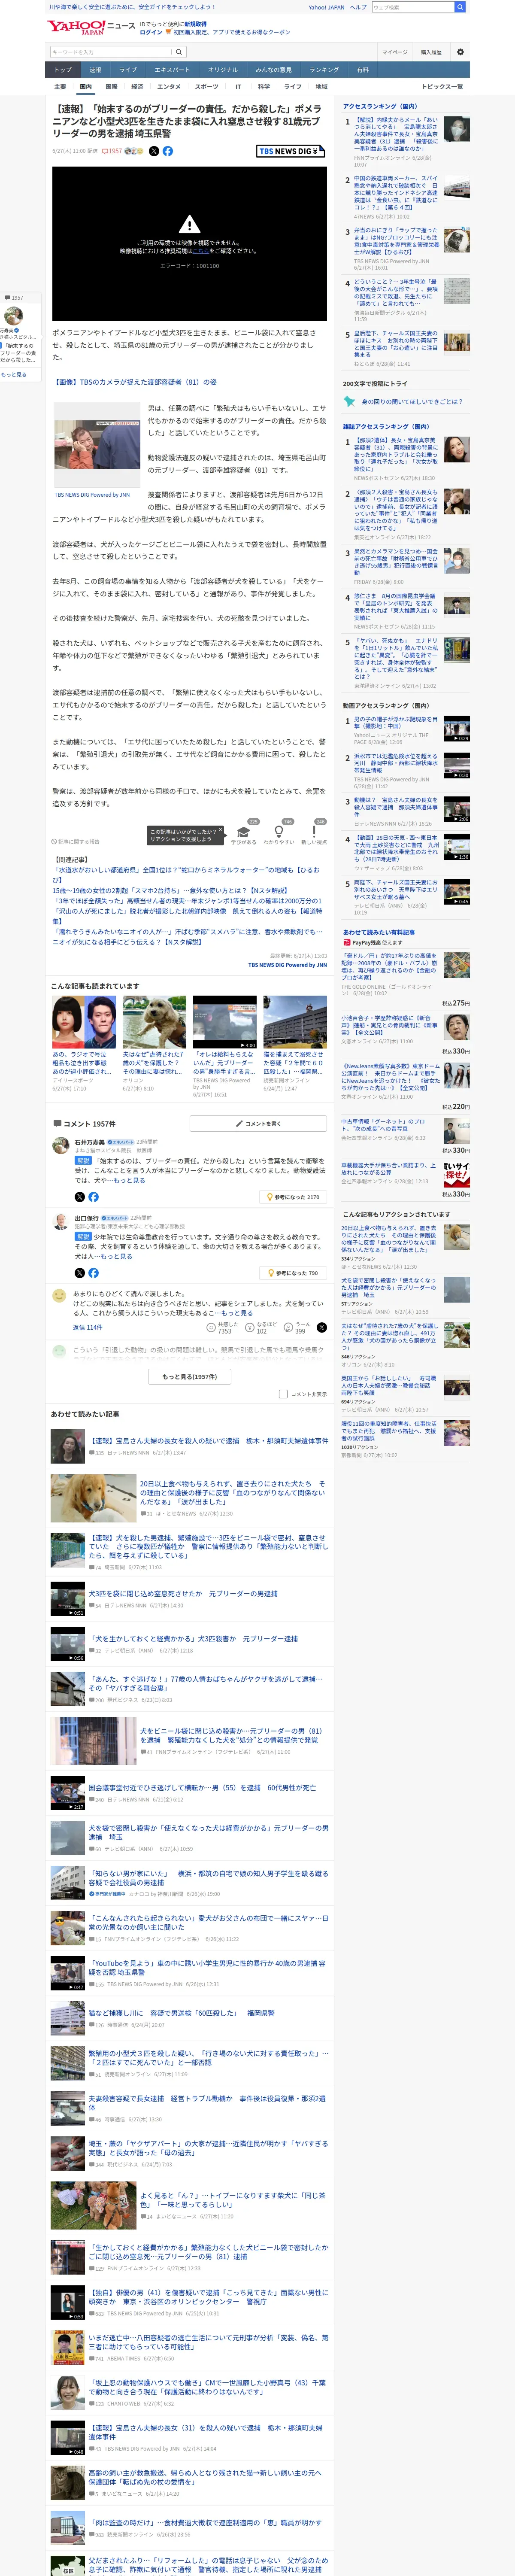Open settings via the gear icon
This screenshot has width=515, height=2576.
tap(460, 52)
